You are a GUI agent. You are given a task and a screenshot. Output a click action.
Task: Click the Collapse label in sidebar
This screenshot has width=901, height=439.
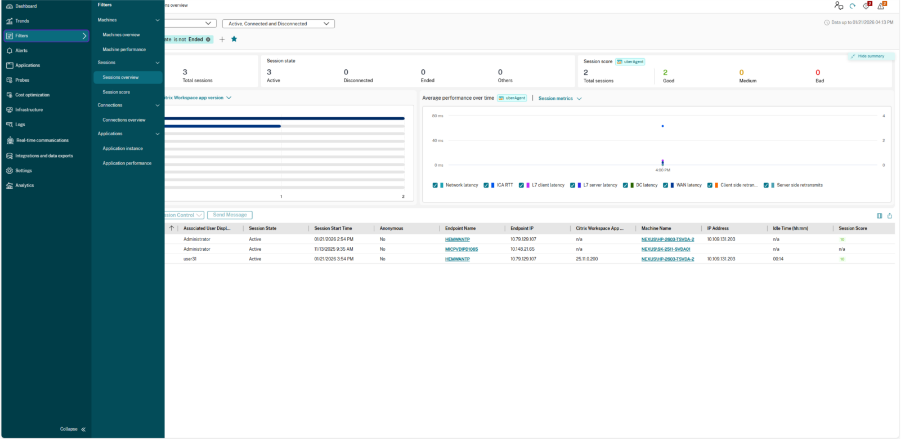[x=68, y=429]
